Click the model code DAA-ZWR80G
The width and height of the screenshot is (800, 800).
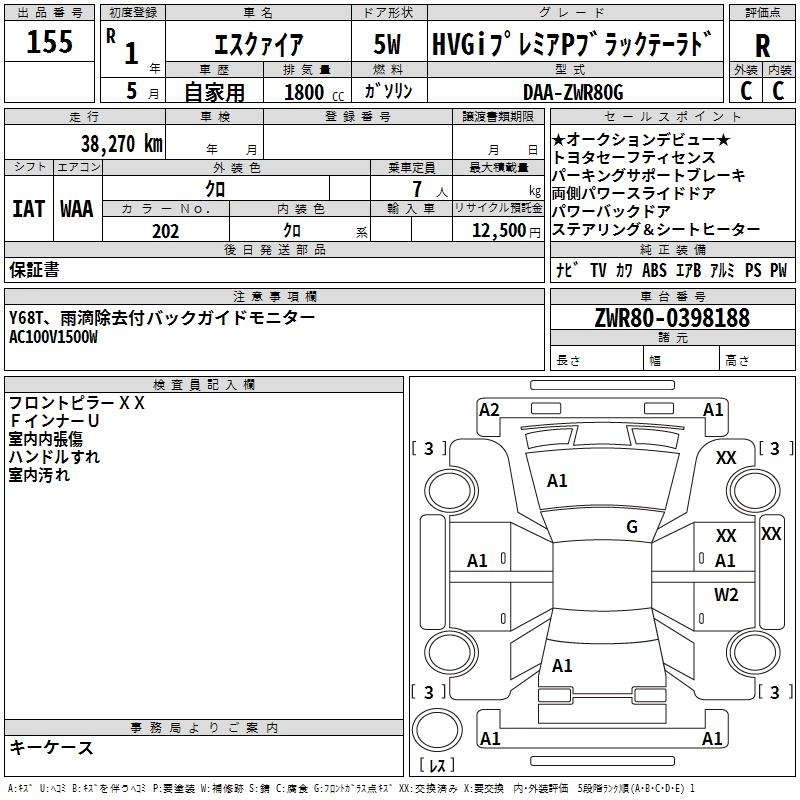coord(573,92)
